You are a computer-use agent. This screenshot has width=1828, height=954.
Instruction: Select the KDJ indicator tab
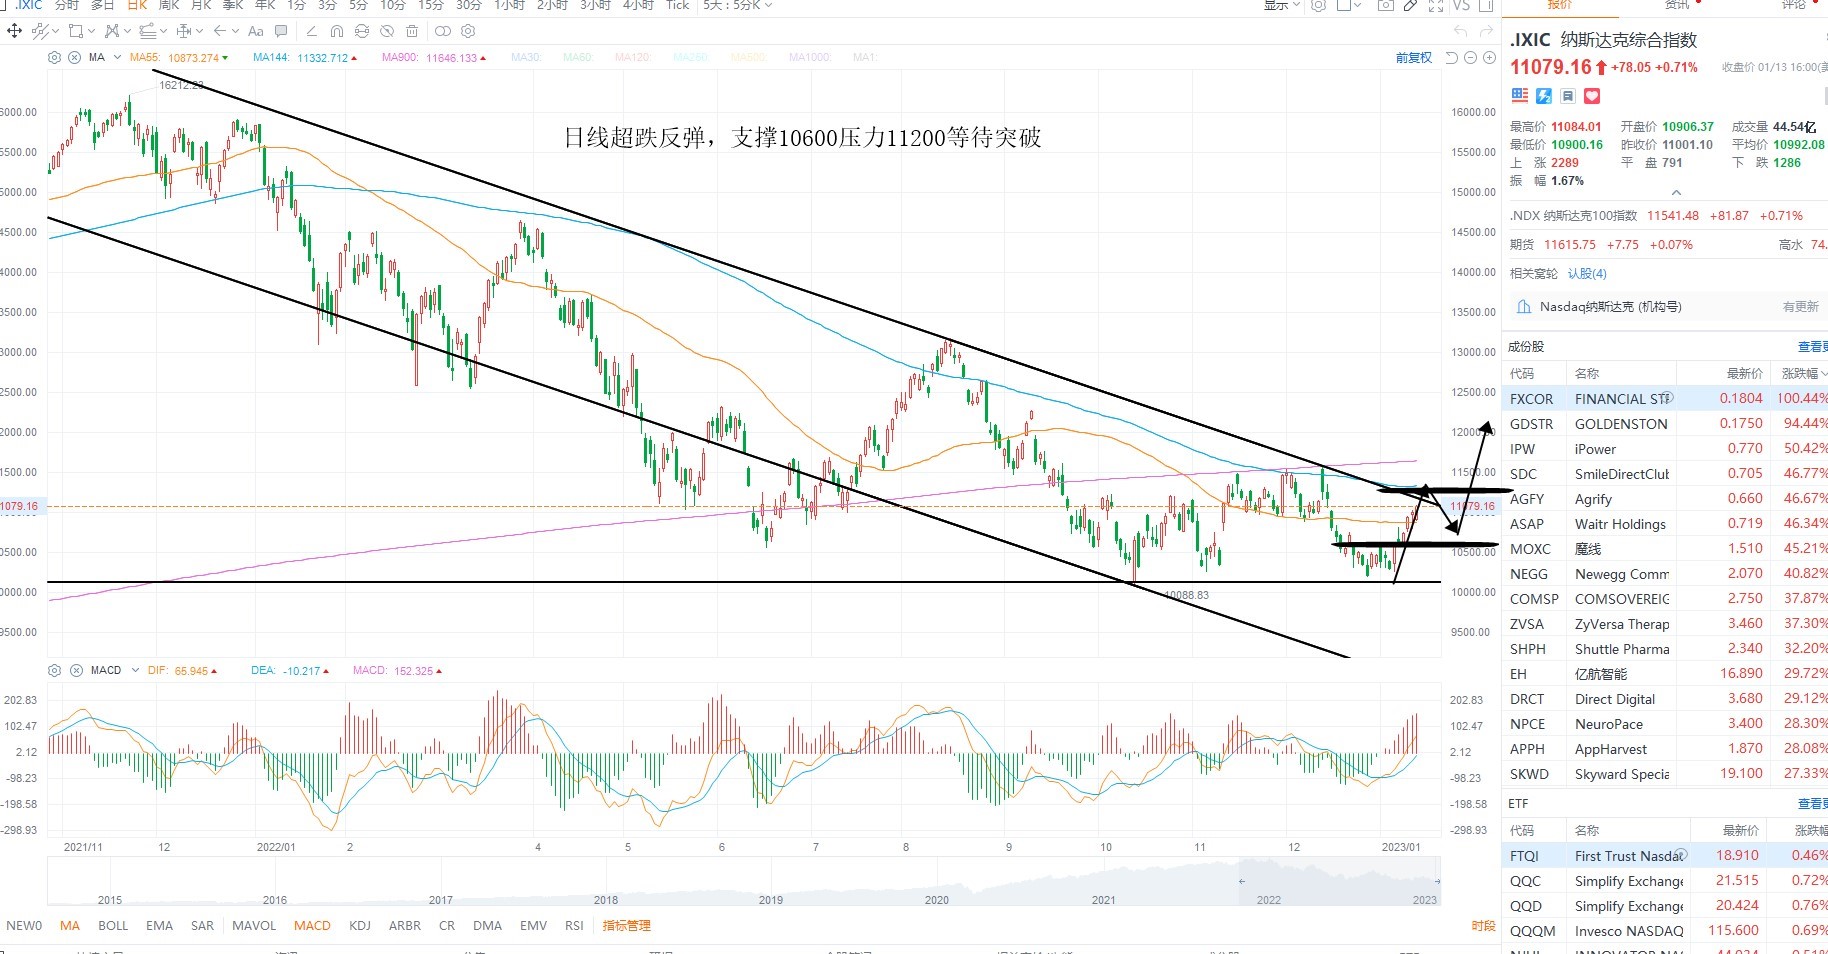[360, 925]
